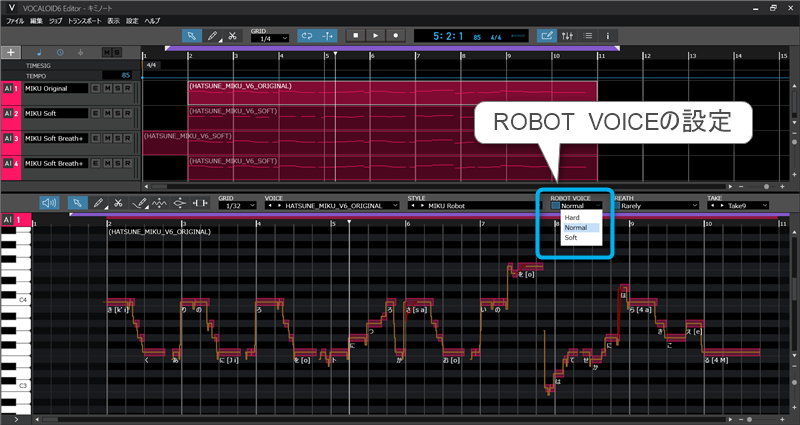
Task: Toggle the editor panel icon
Action: [547, 36]
